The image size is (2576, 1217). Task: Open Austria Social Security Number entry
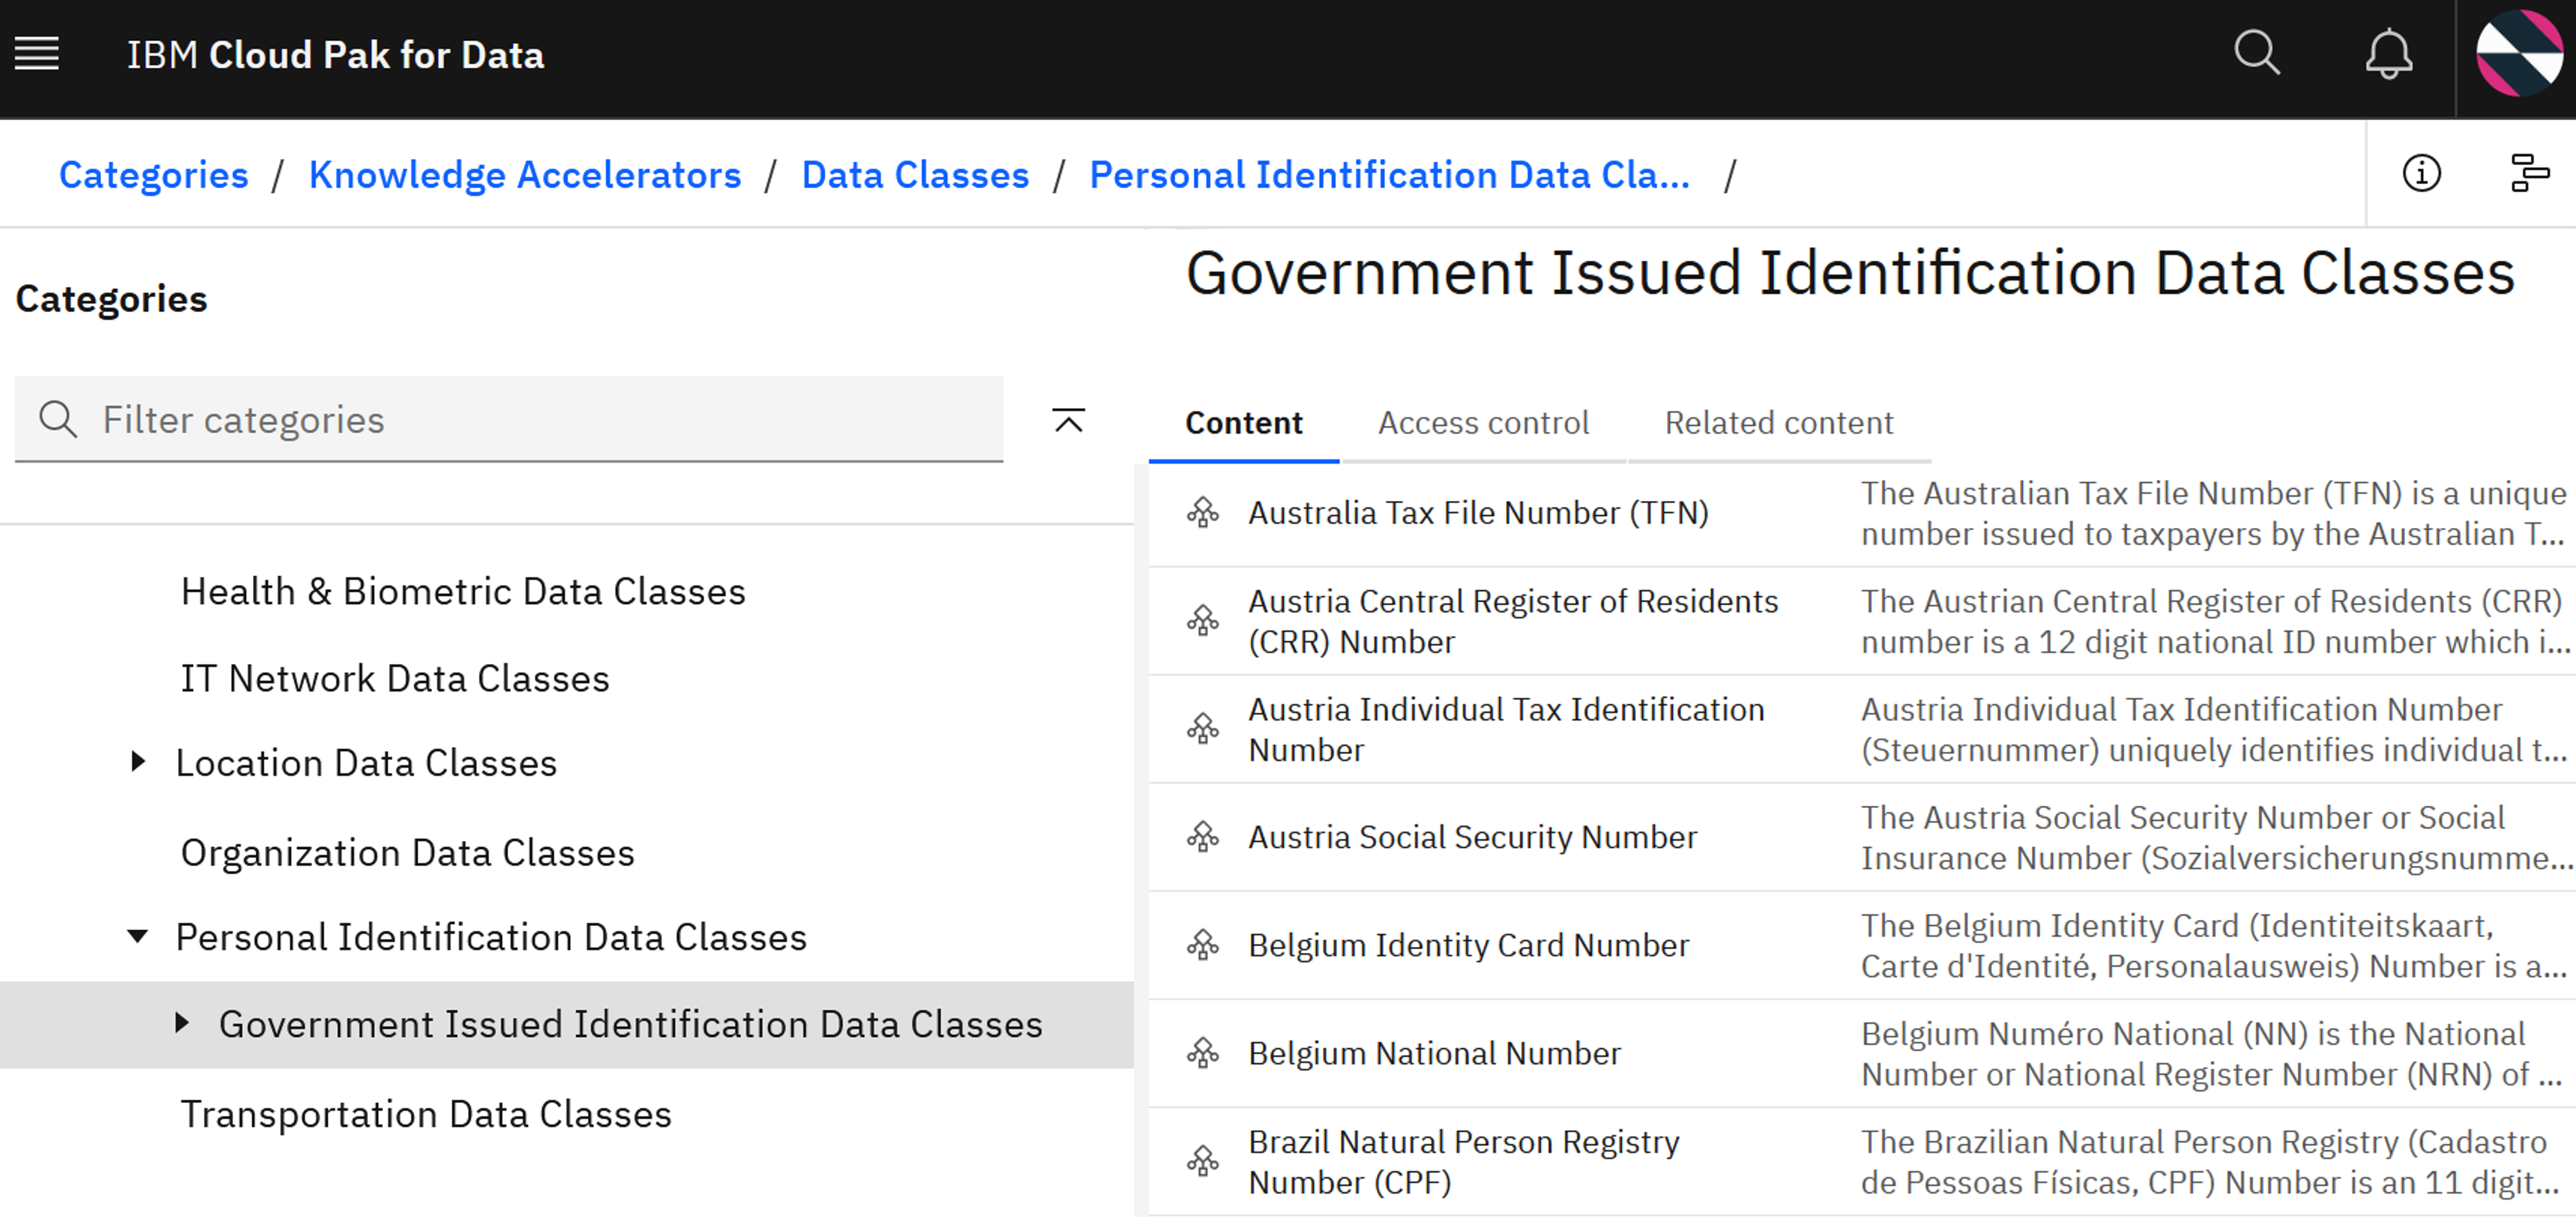1472,837
